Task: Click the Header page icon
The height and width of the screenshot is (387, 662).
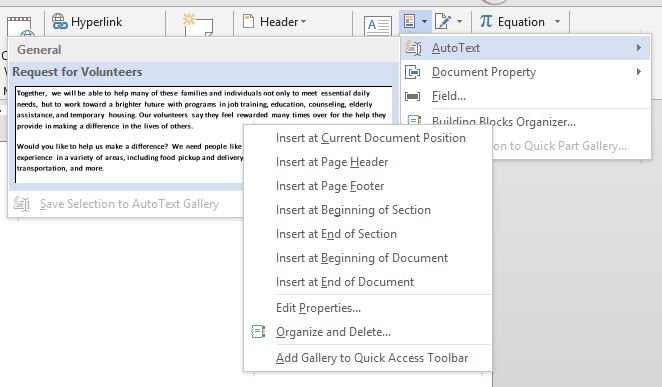Action: click(249, 21)
